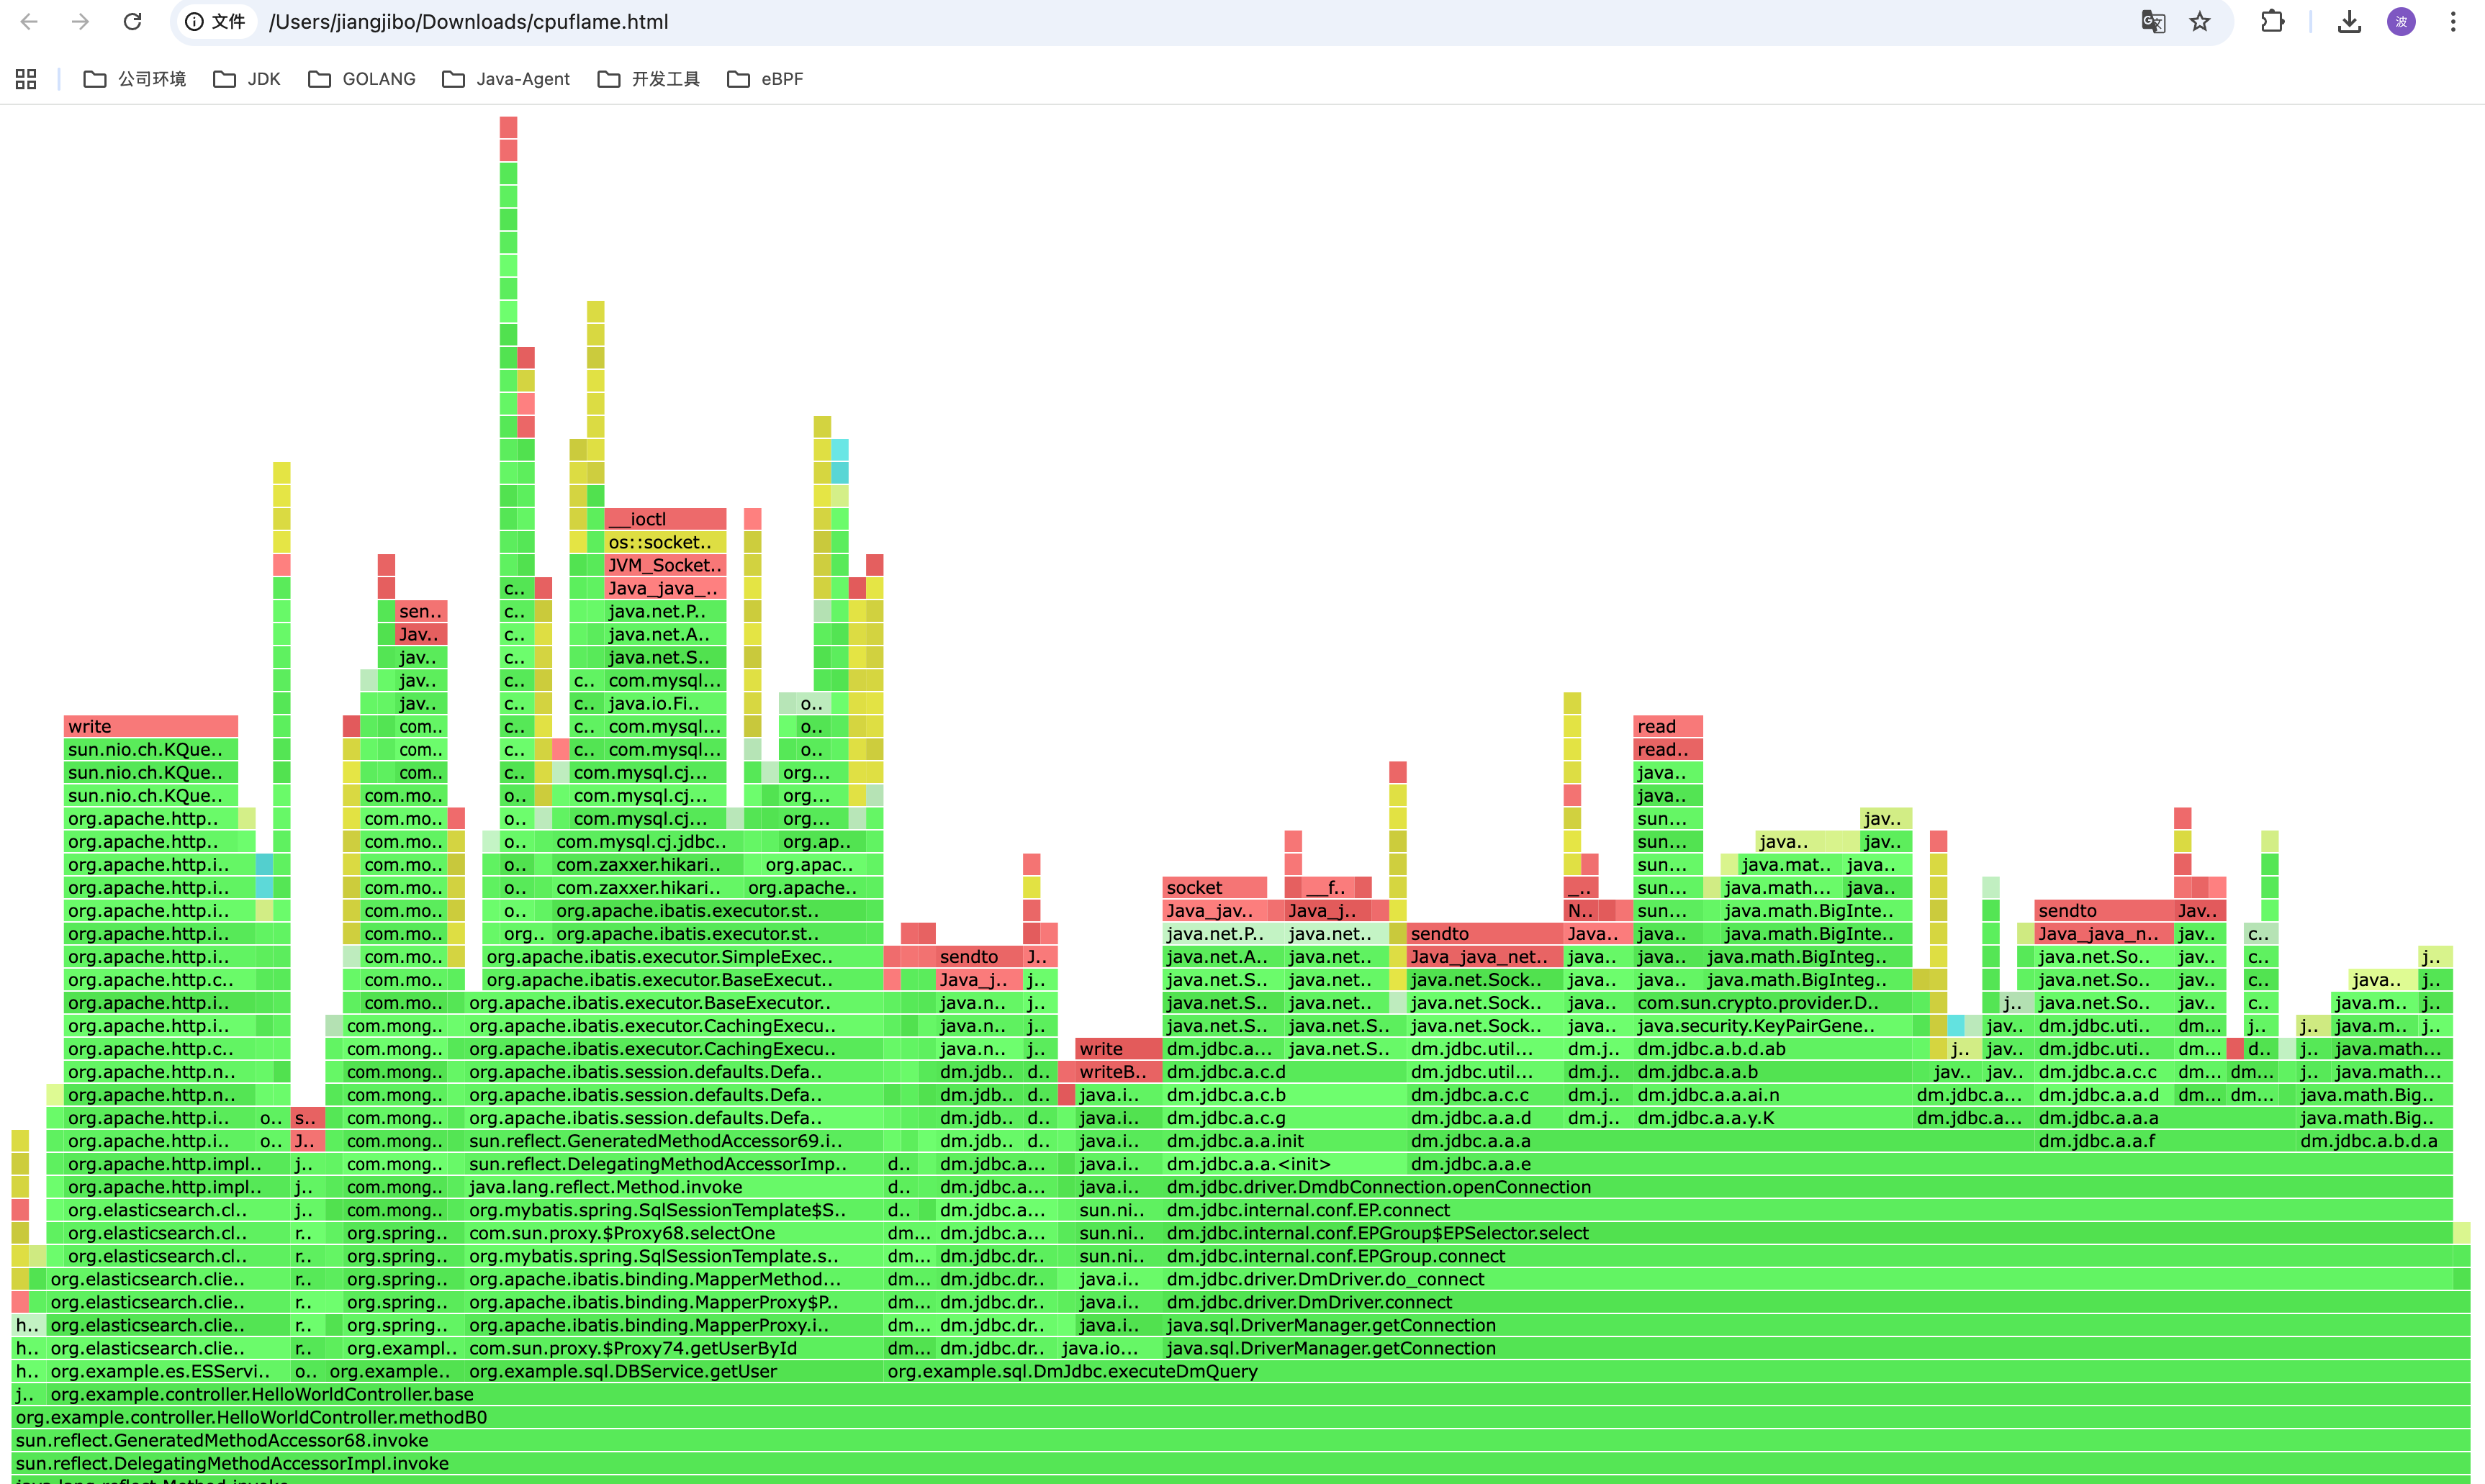Select the org.example.sql.DmJdbc.executeDmQuery frame
This screenshot has width=2485, height=1484.
(1072, 1371)
